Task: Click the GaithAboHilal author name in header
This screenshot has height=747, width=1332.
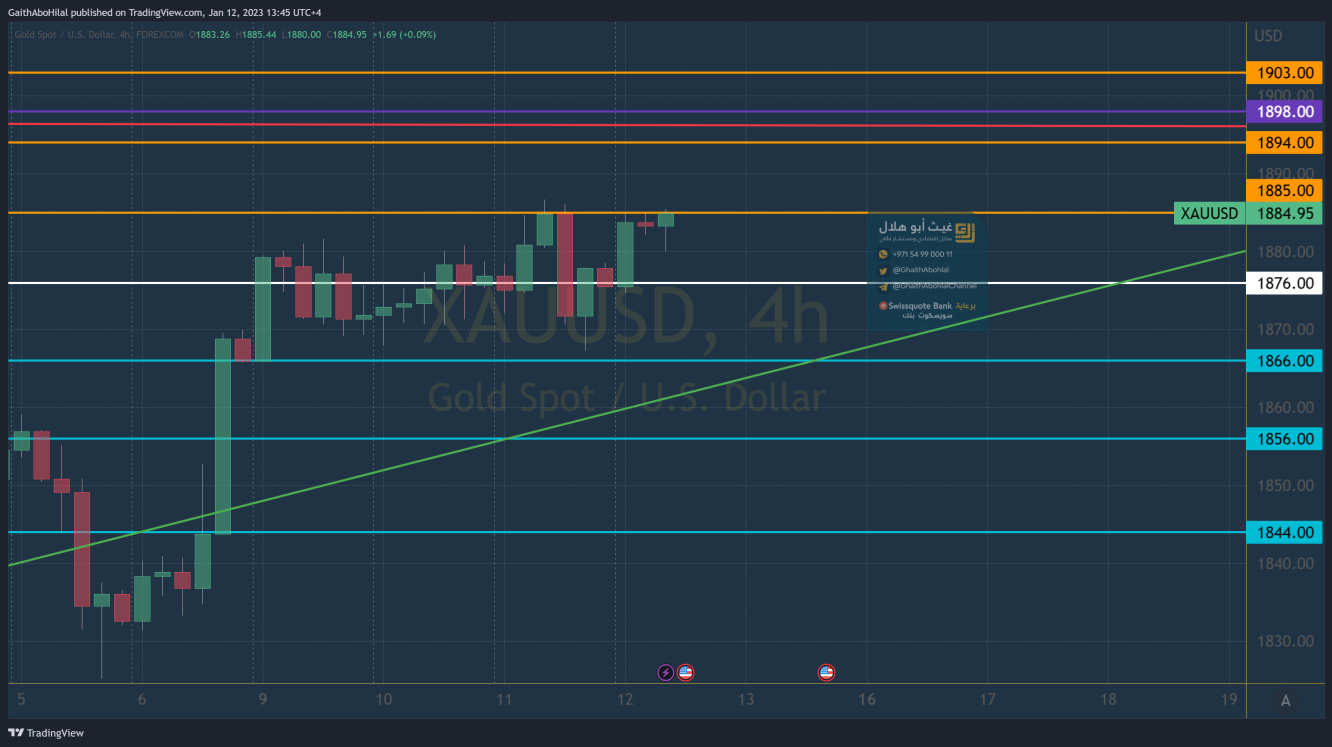Action: click(x=38, y=13)
